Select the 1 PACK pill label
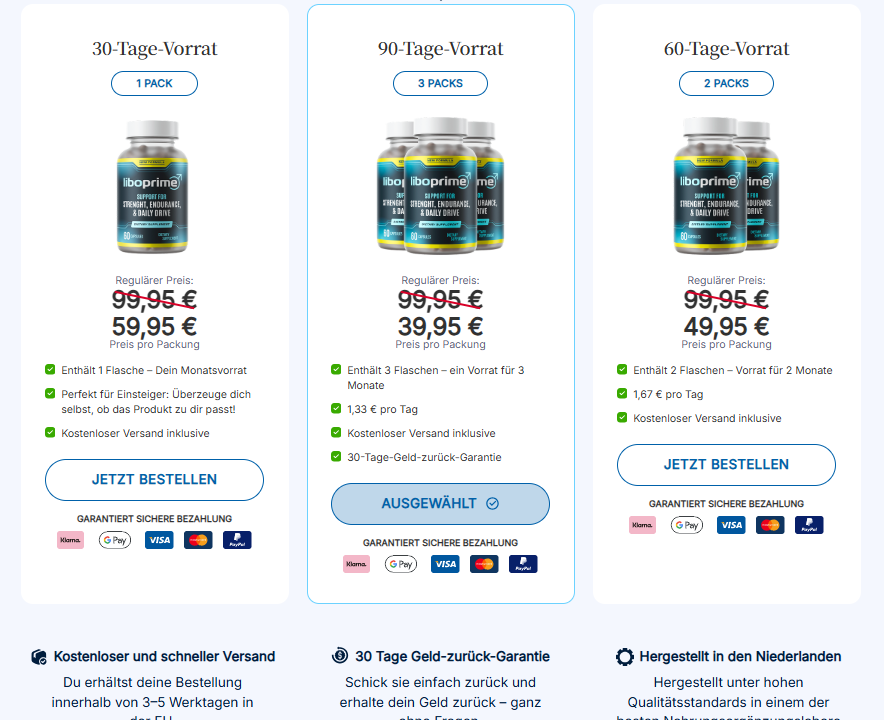 point(154,83)
